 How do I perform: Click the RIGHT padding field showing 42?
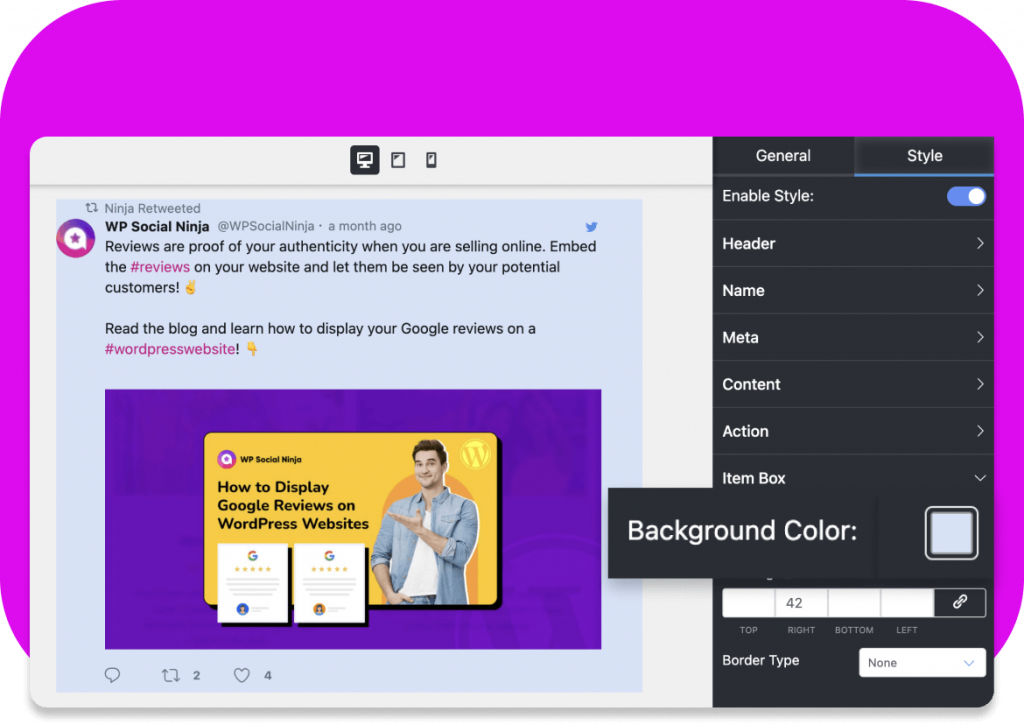(801, 603)
